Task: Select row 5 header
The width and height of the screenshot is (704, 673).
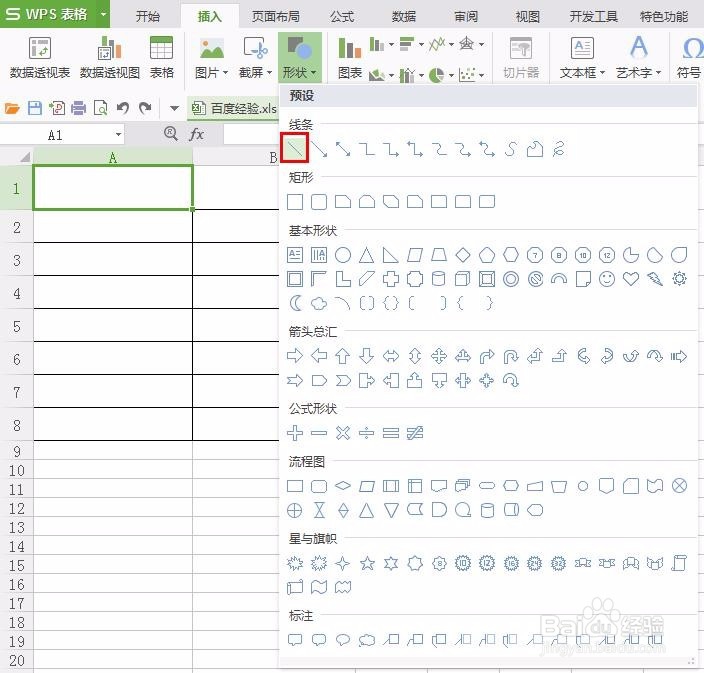Action: tap(17, 326)
